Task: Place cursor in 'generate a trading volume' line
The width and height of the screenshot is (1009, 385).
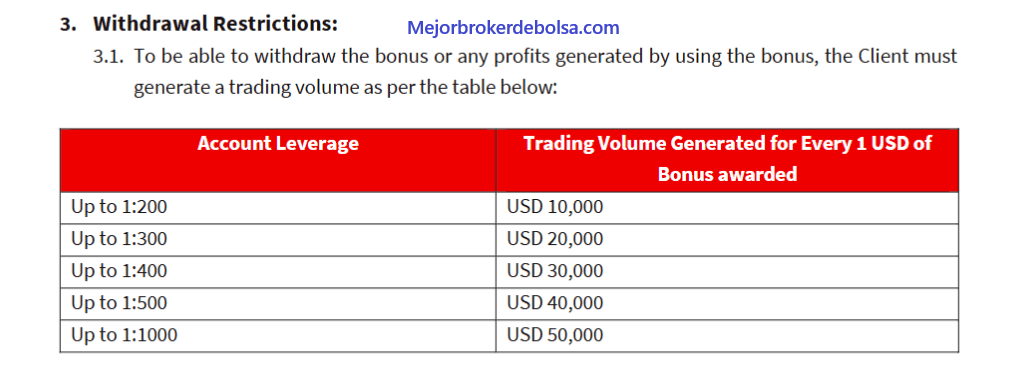Action: pos(344,87)
